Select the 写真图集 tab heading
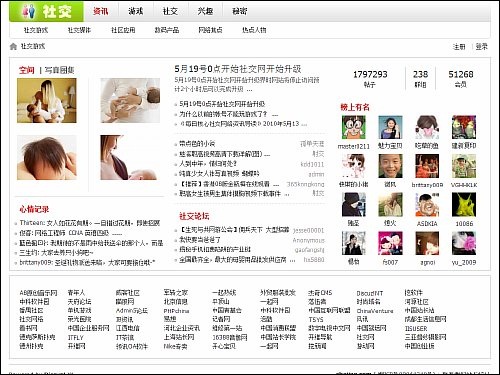This screenshot has width=500, height=375. [x=59, y=70]
